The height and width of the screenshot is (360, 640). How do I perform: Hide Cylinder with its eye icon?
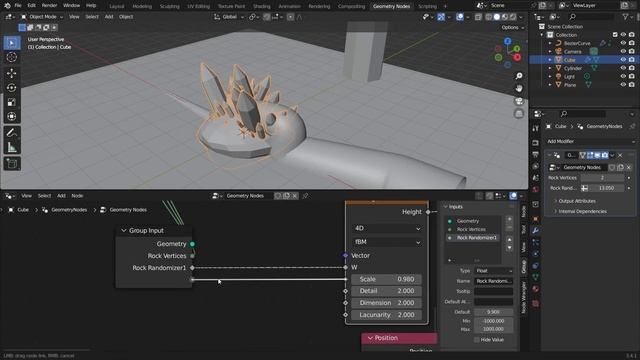coord(623,68)
